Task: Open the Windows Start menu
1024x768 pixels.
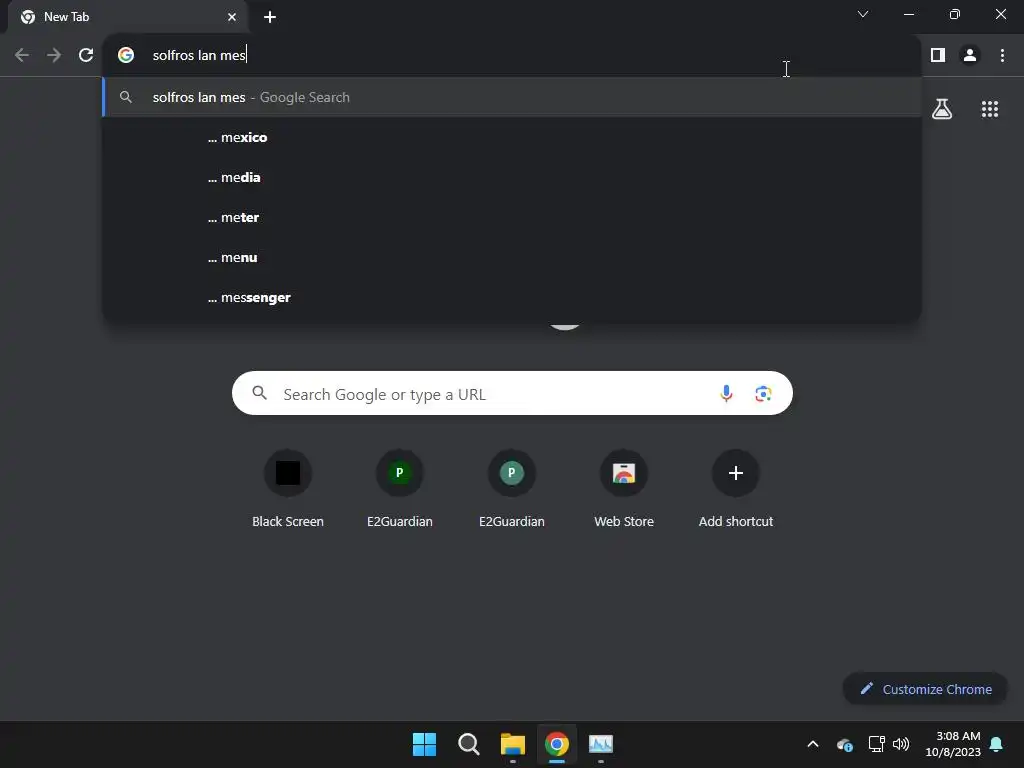Action: [424, 744]
